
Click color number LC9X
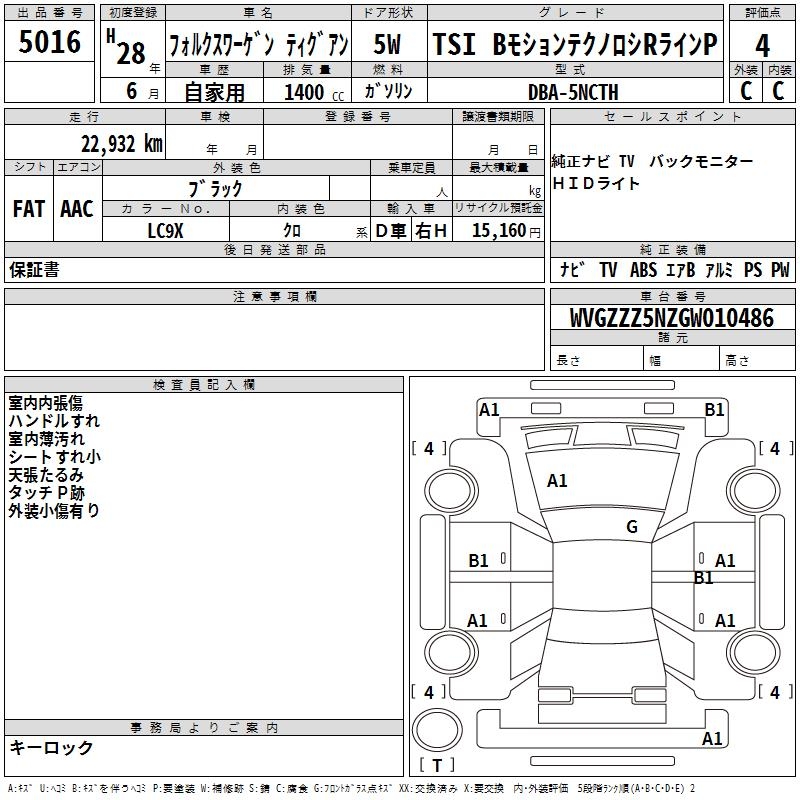click(x=165, y=231)
